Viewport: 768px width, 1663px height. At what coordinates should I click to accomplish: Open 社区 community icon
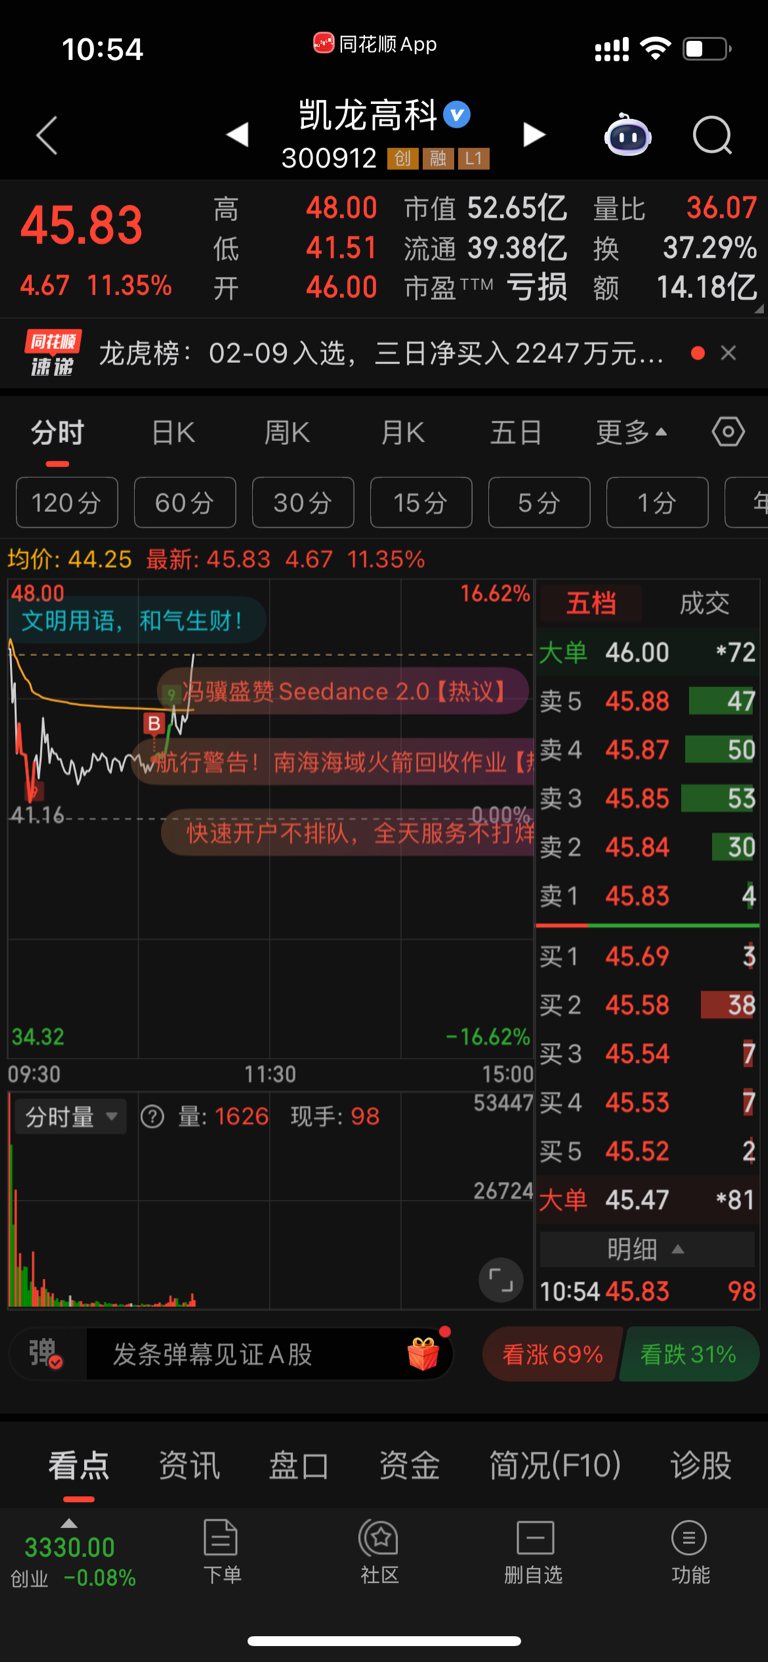(x=379, y=1552)
